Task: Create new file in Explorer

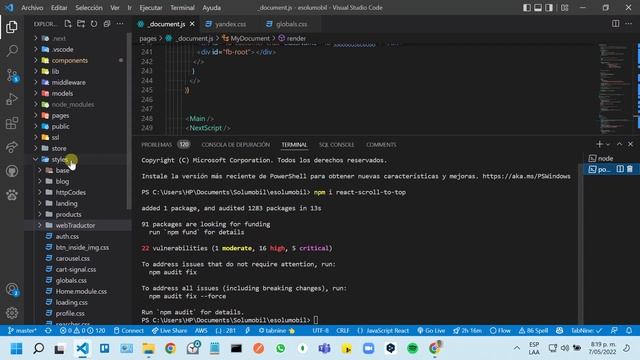Action: tap(68, 24)
